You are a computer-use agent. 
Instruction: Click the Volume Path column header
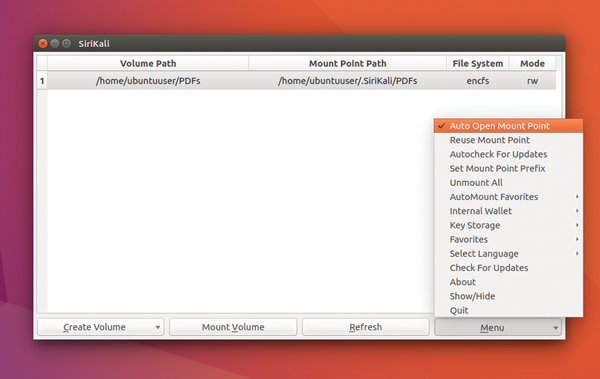tap(148, 63)
